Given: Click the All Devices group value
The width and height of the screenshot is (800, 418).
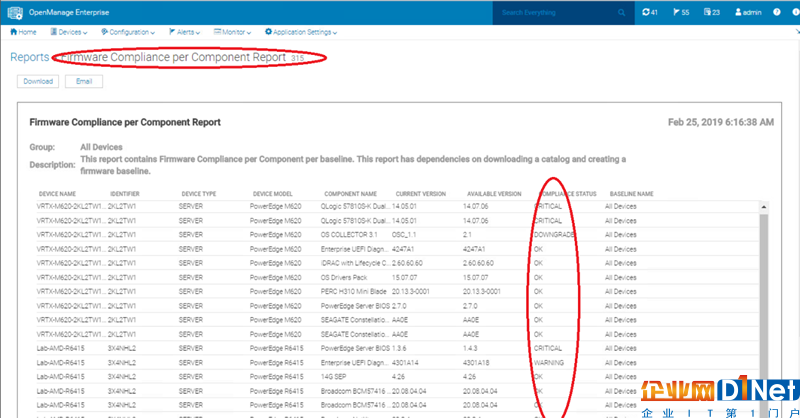Looking at the screenshot, I should [101, 147].
